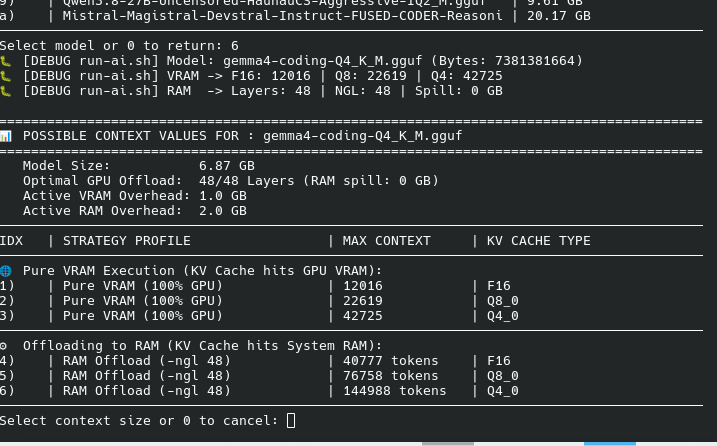Click the KV CACHE TYPE column header
The image size is (717, 446).
(x=539, y=241)
